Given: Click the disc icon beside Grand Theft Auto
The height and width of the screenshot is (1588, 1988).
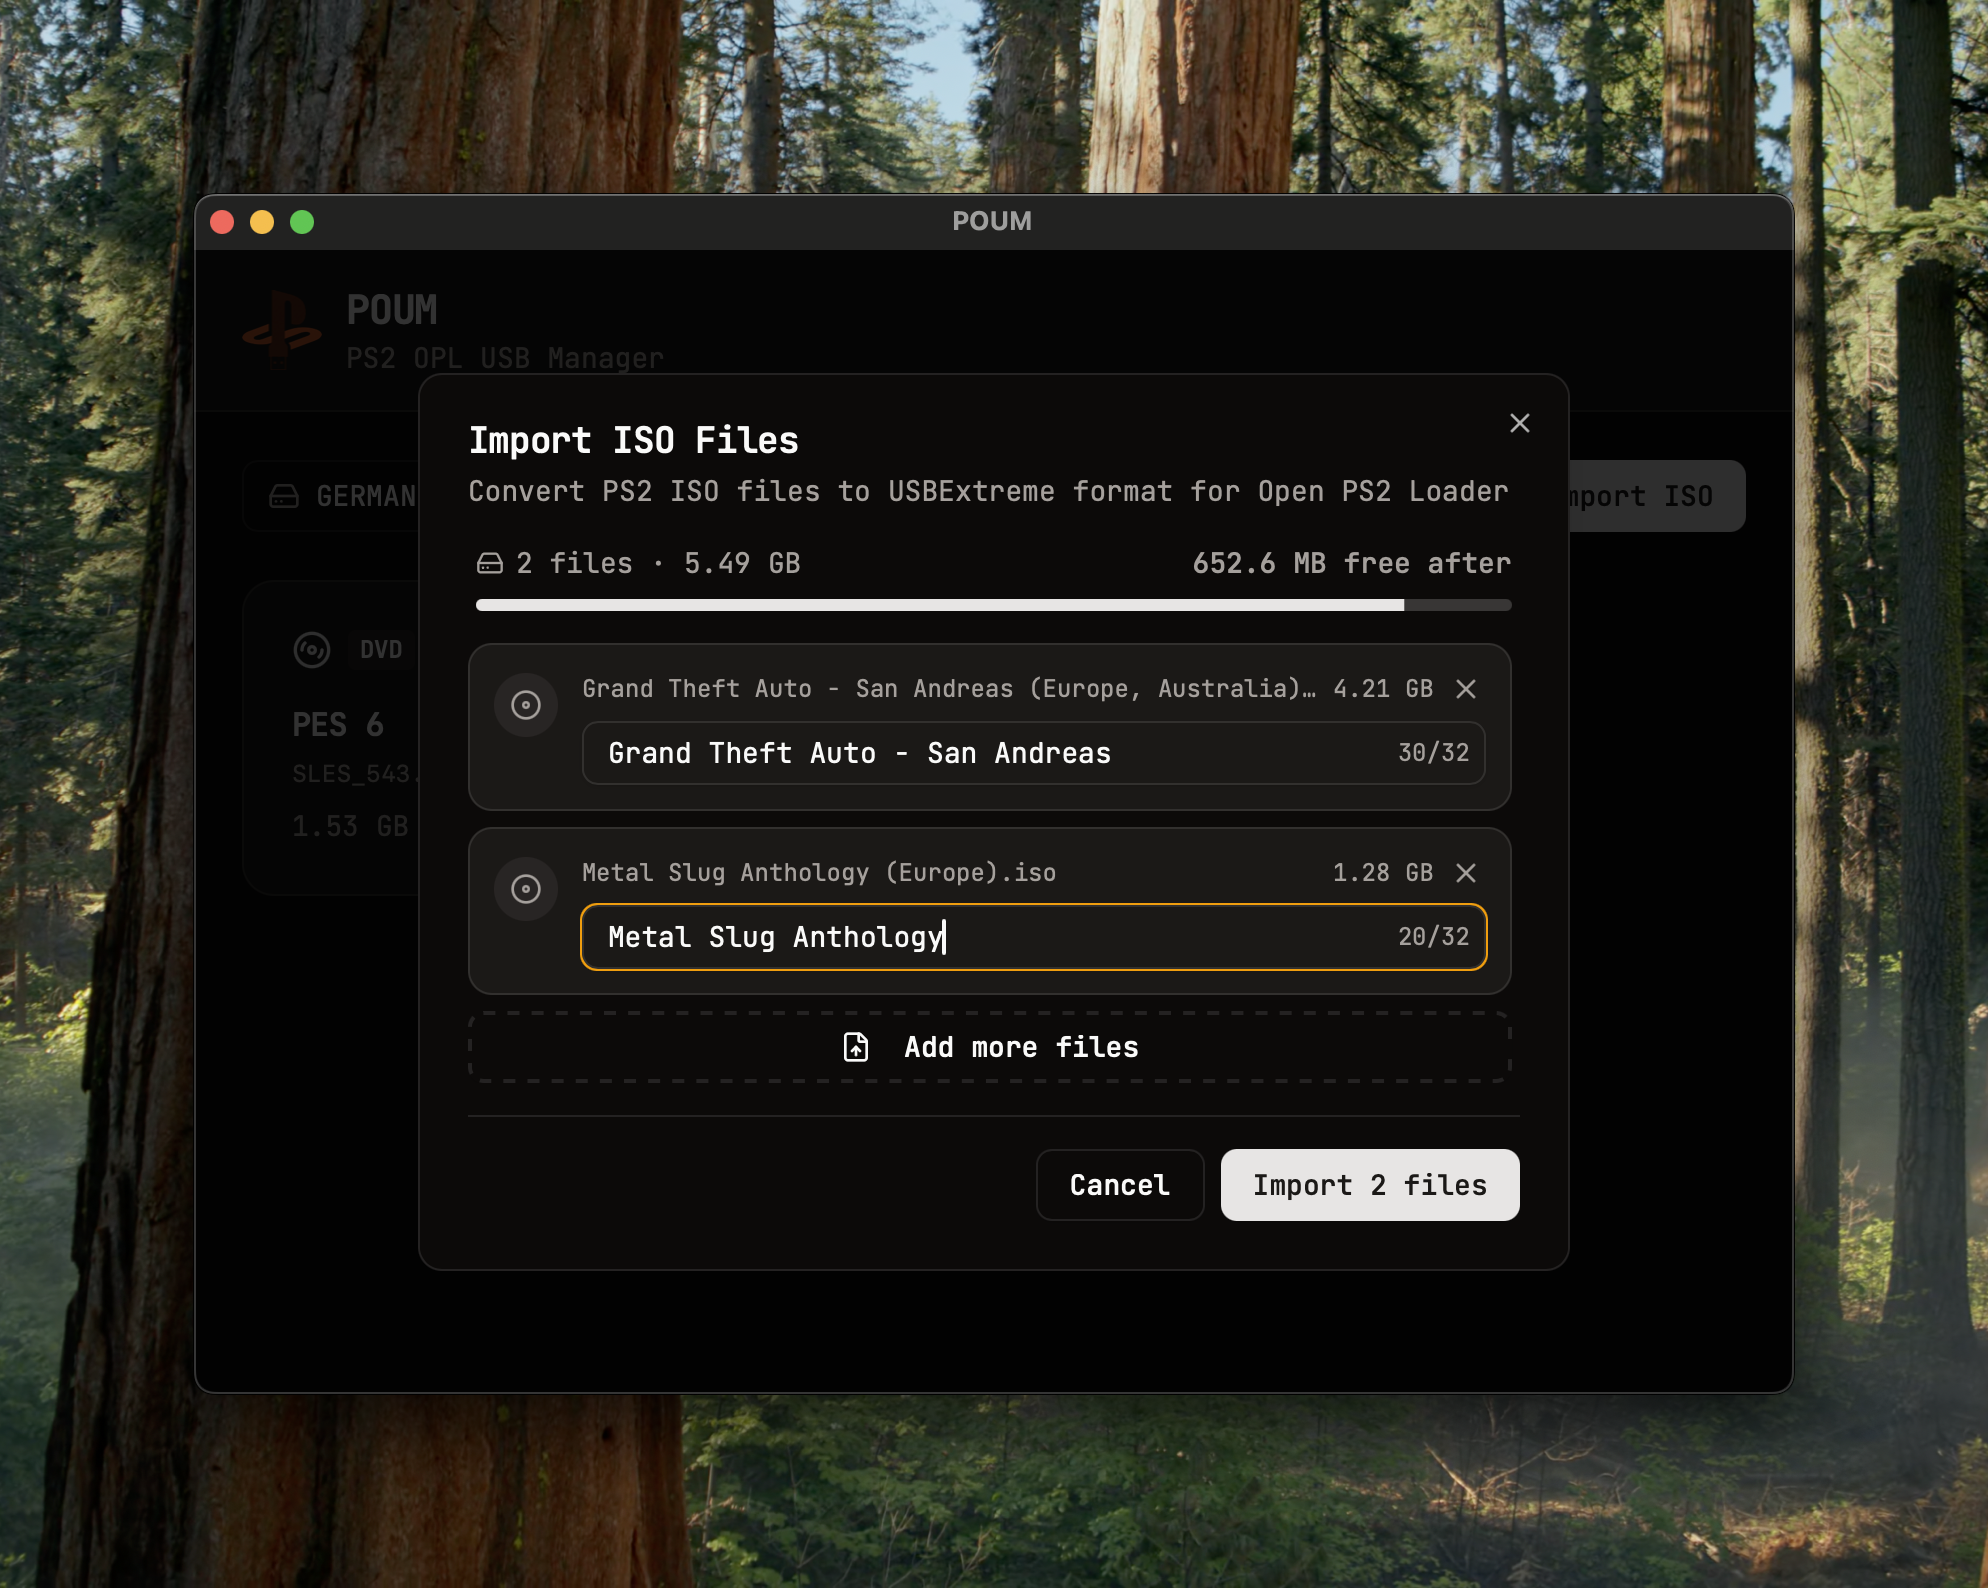Looking at the screenshot, I should (526, 705).
